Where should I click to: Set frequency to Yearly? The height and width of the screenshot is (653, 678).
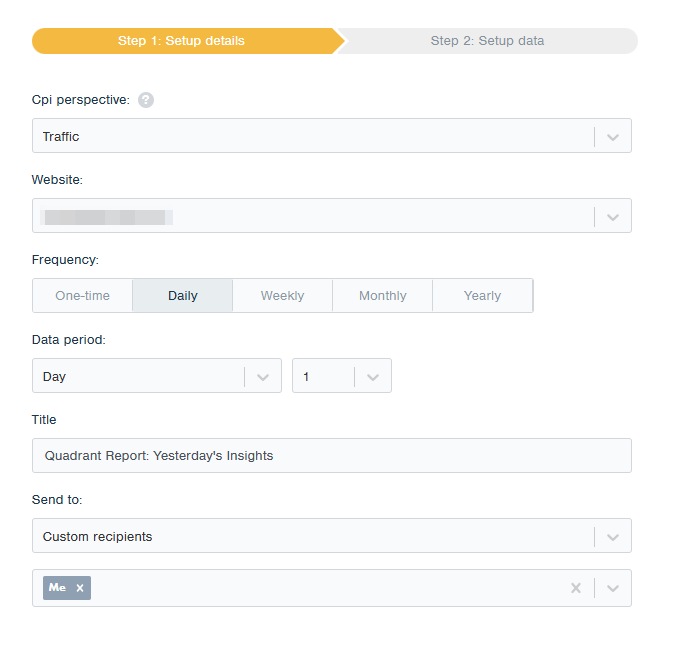[483, 296]
